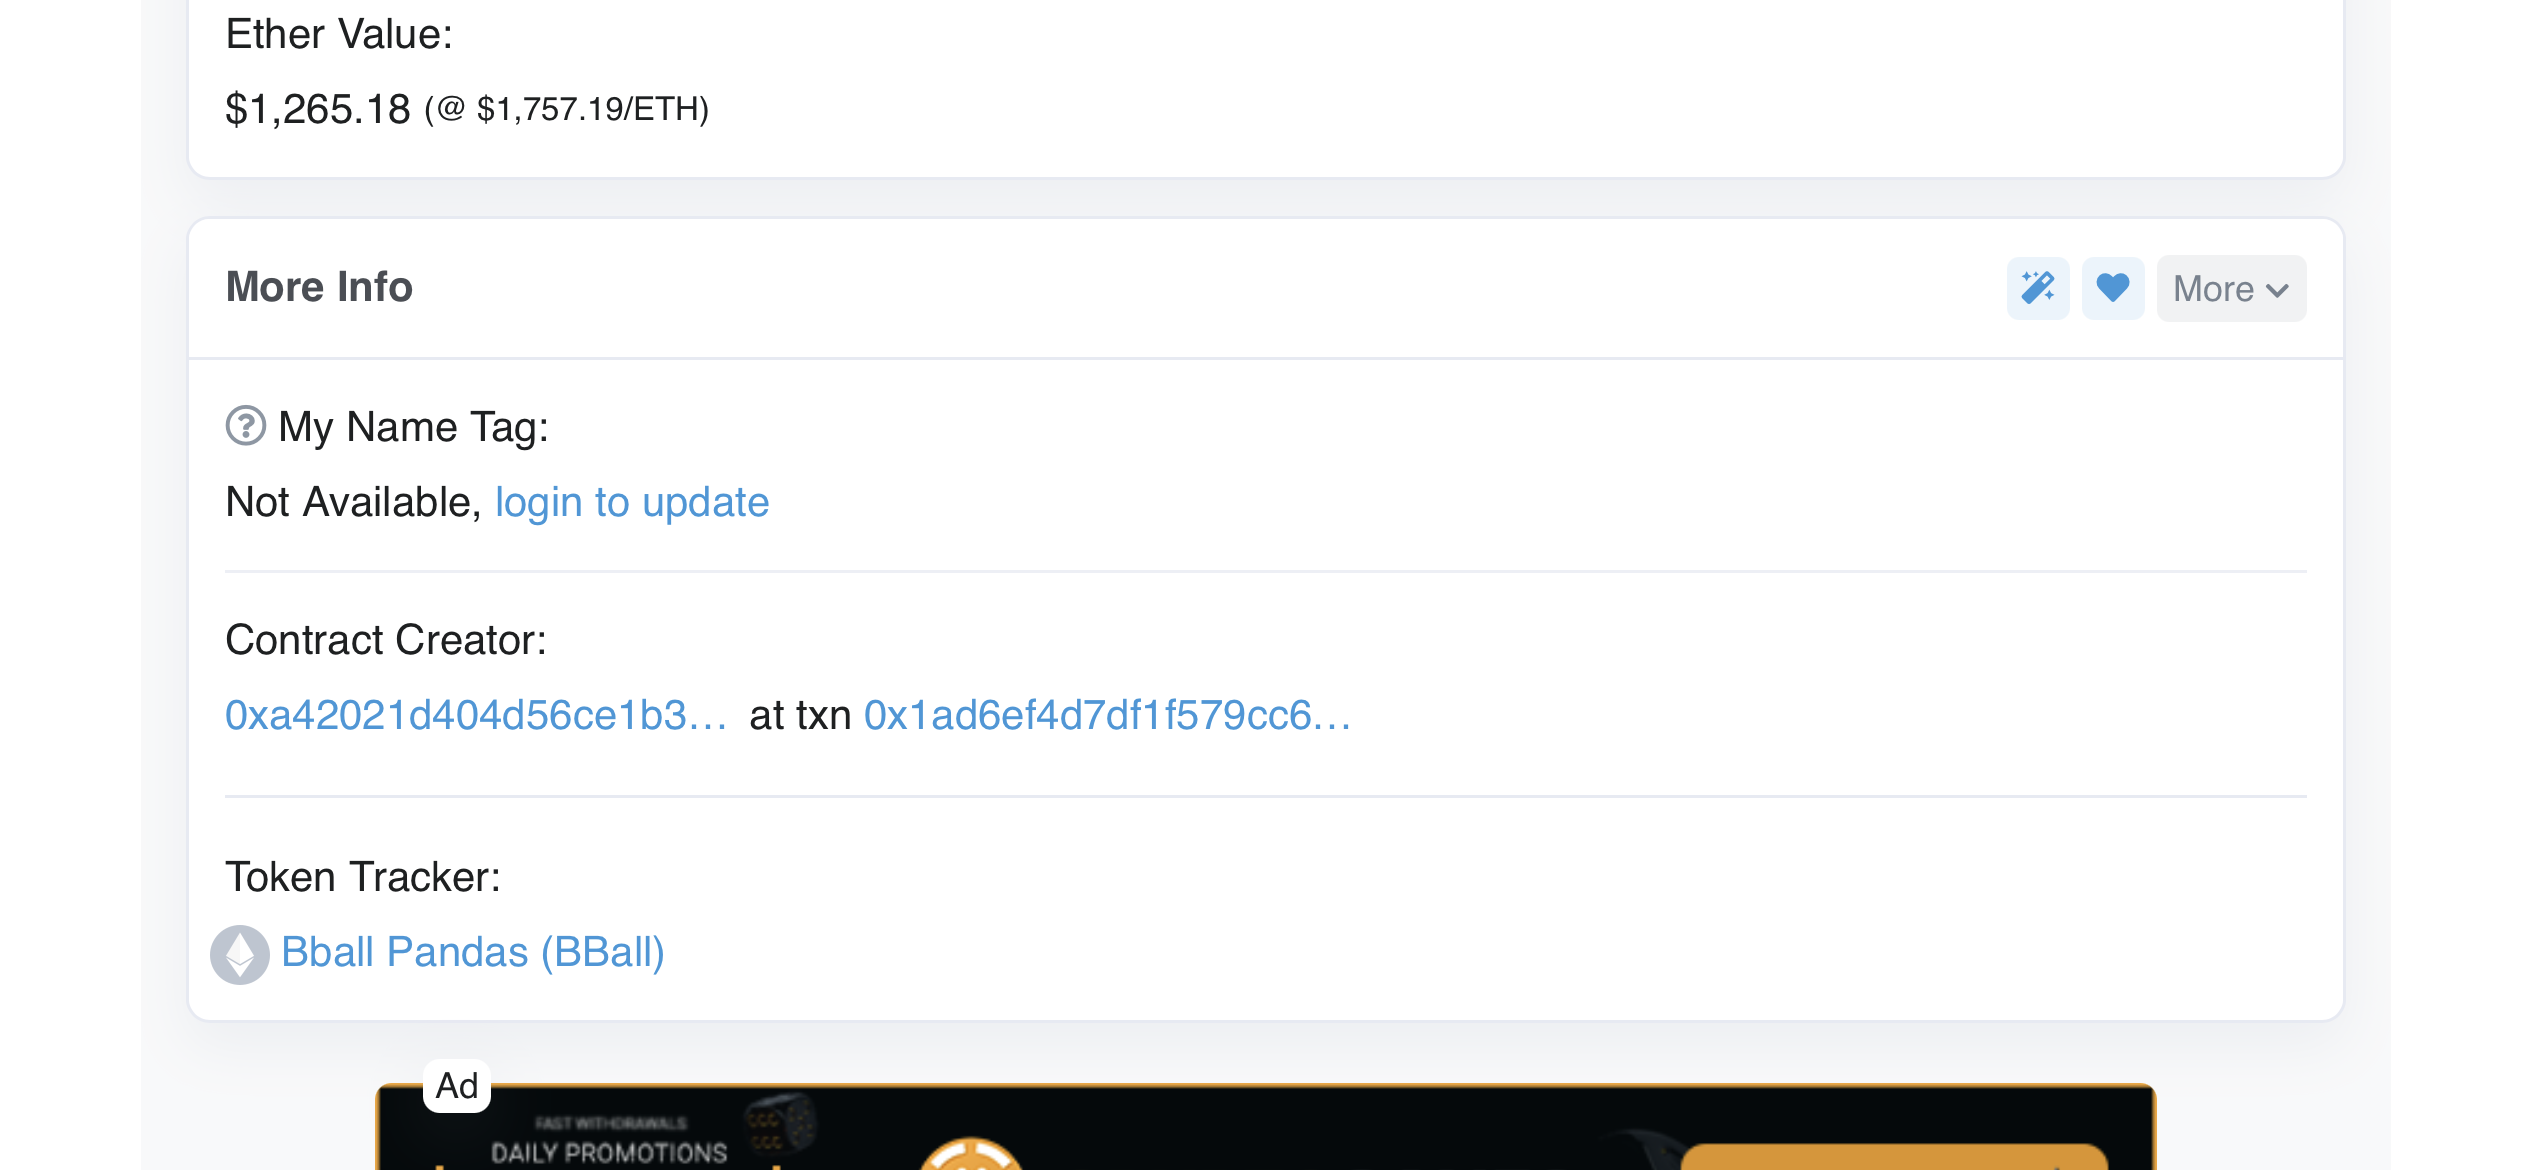Follow the login to update link
This screenshot has height=1170, width=2532.
click(x=632, y=502)
